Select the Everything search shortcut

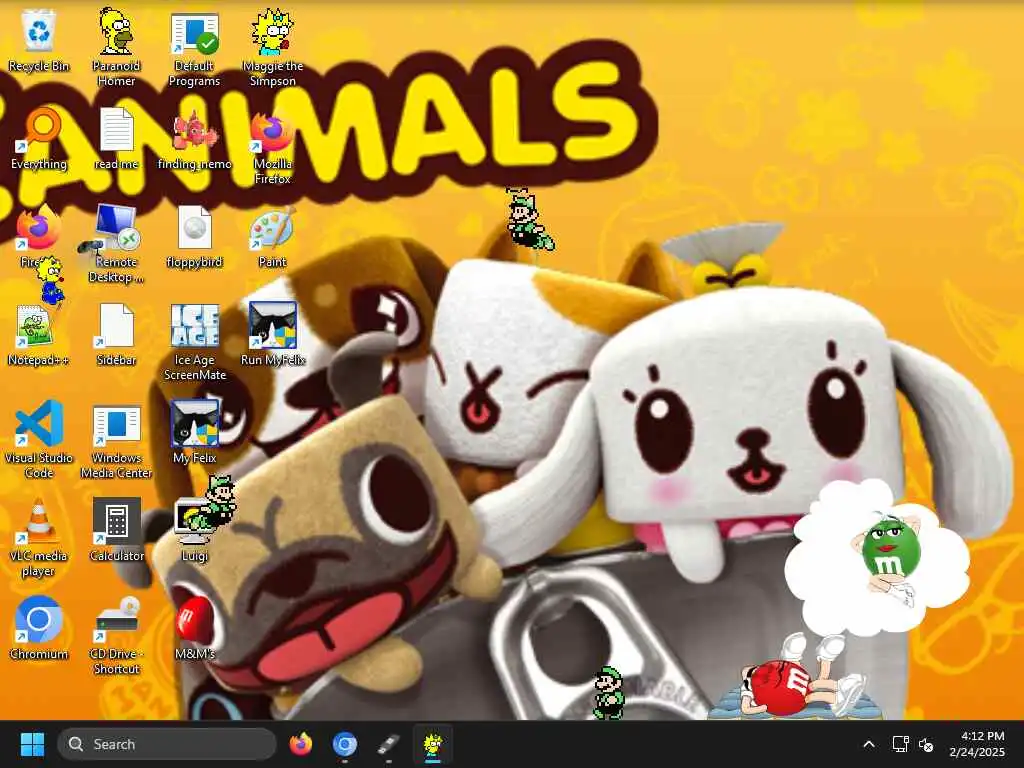[39, 138]
